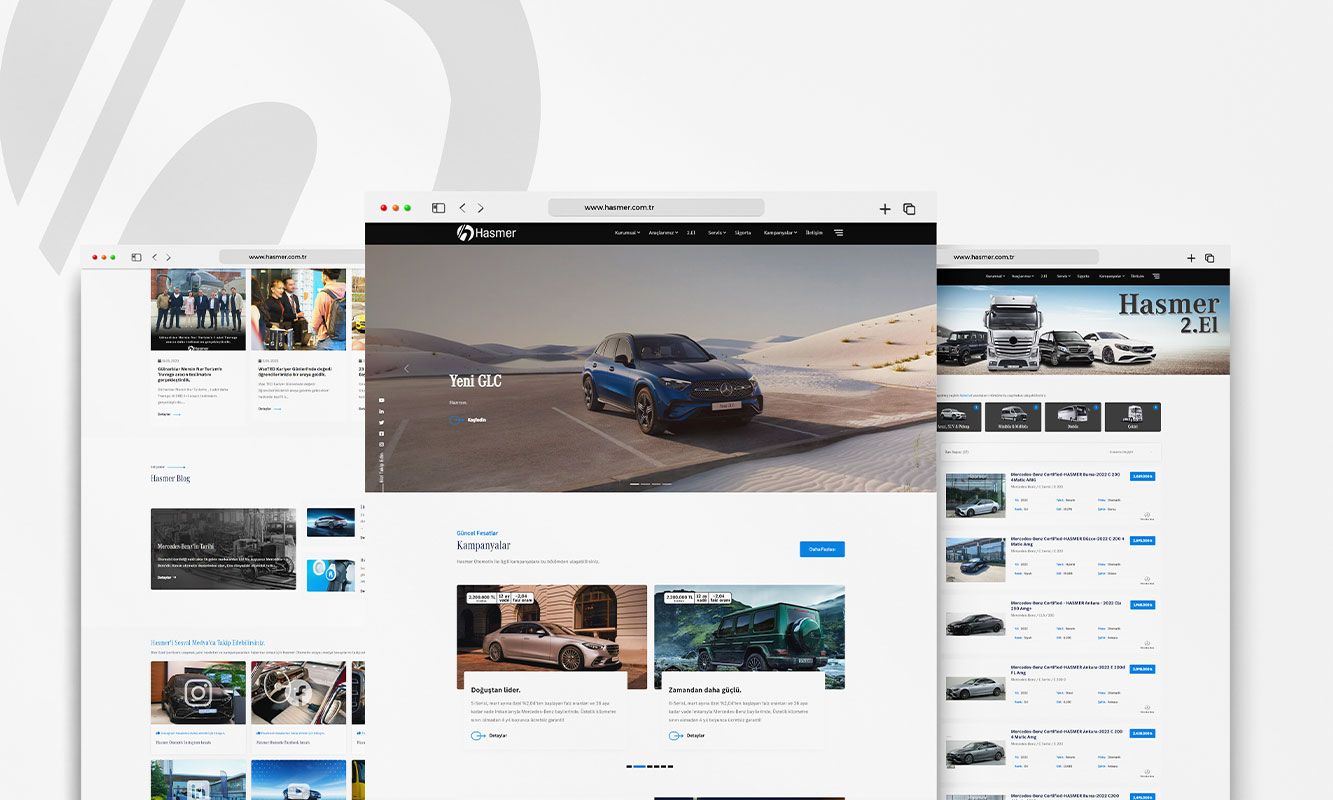Click the Hasmer Blog heading in the left window
1333x800 pixels.
point(170,478)
